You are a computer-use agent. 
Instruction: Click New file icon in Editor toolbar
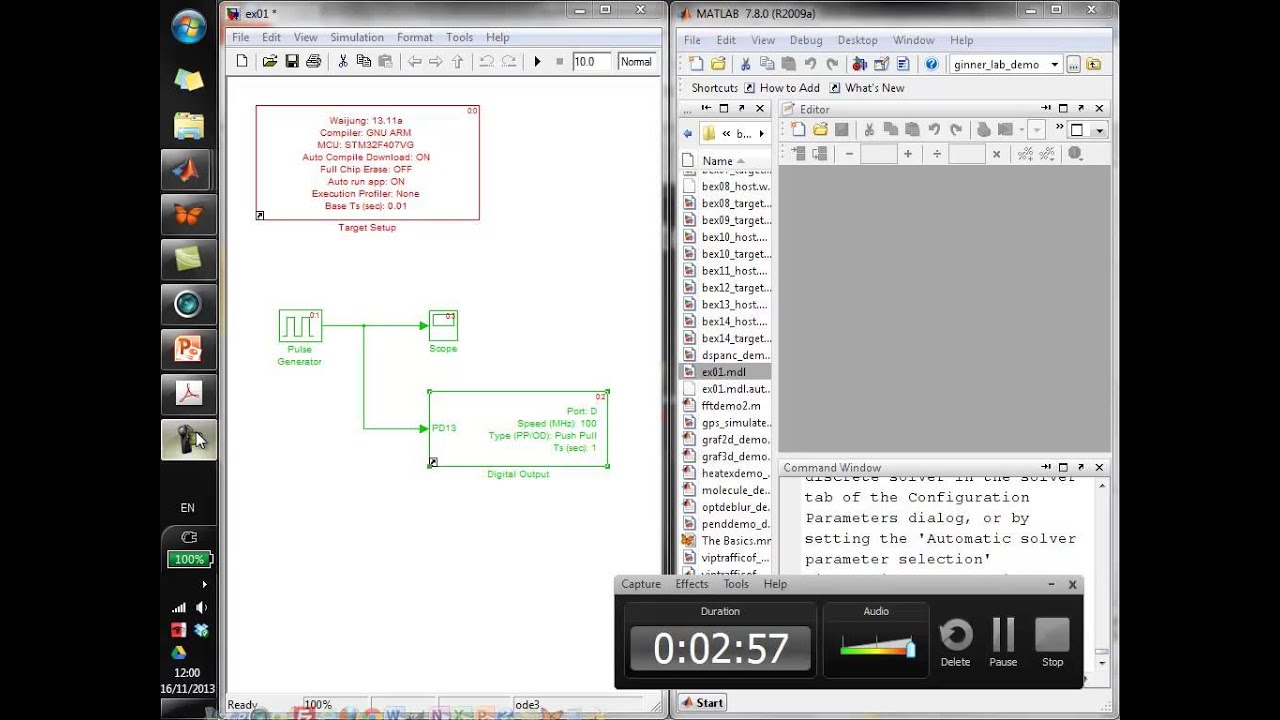click(x=798, y=129)
